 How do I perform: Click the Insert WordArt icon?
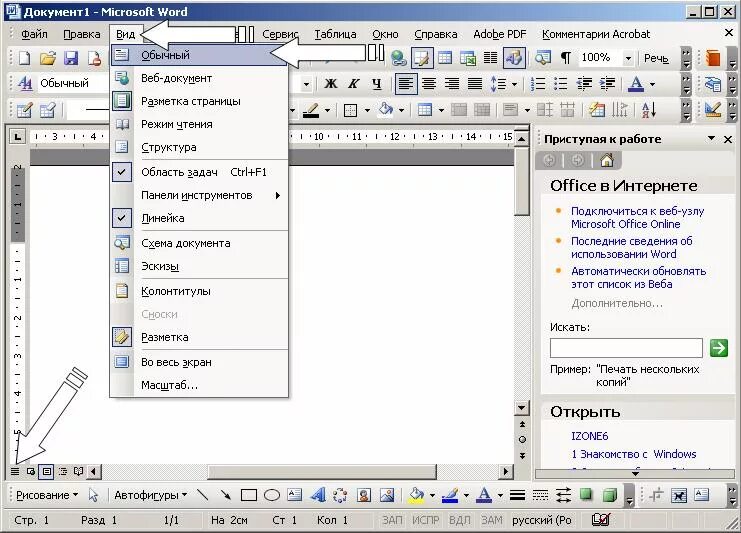click(x=318, y=495)
